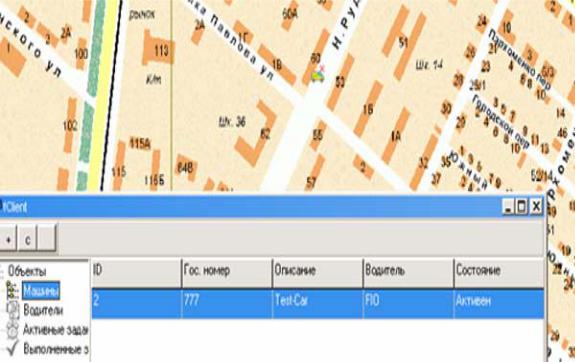The image size is (575, 362).
Task: Click the ID cell '2' in the row
Action: pos(136,303)
